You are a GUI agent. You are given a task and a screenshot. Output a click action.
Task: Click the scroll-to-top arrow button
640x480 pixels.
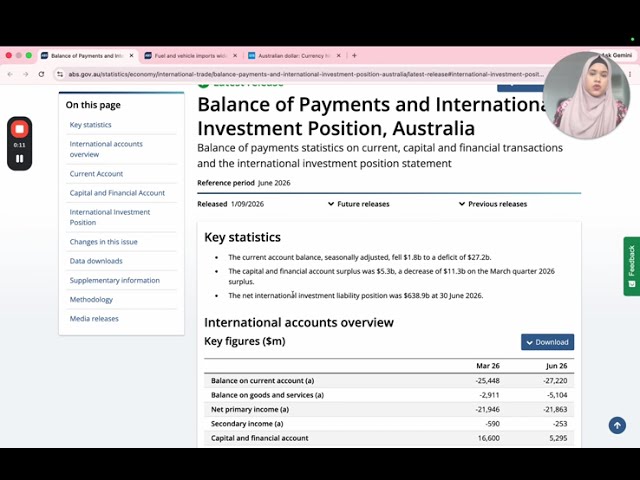617,425
